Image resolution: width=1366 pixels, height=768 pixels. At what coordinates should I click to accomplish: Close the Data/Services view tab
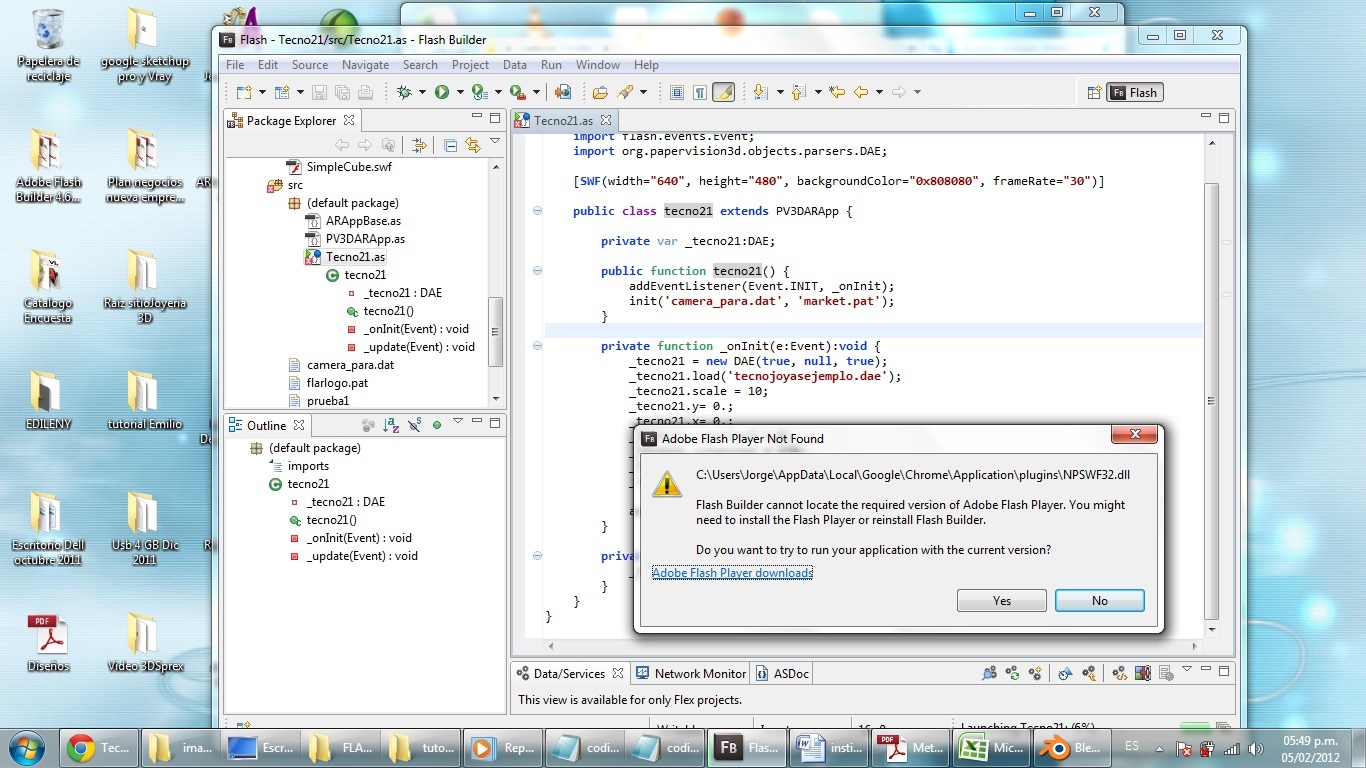click(x=618, y=673)
